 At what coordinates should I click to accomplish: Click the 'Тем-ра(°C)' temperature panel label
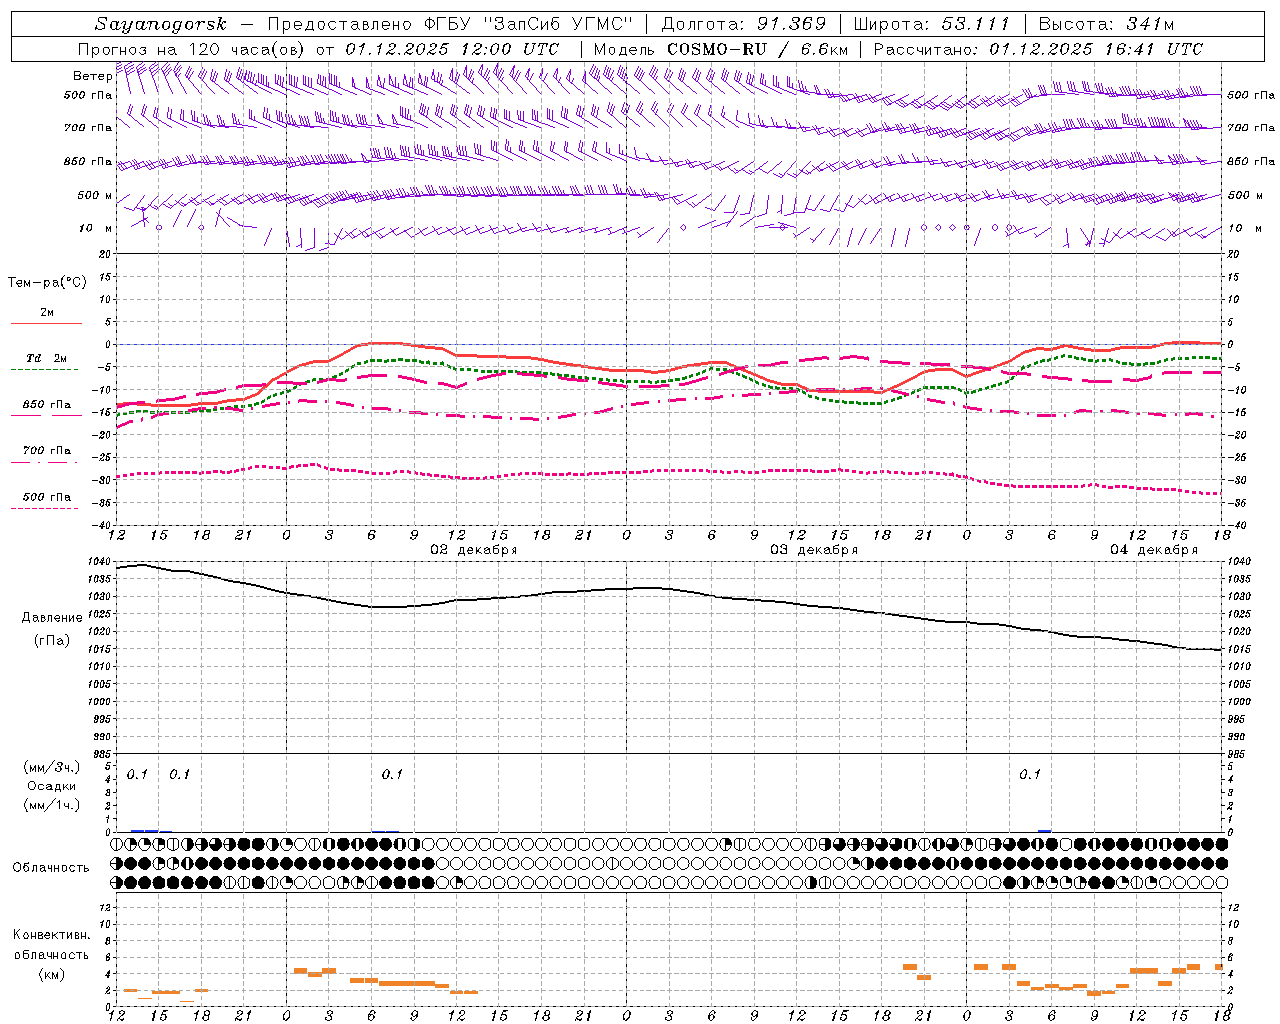[x=47, y=283]
